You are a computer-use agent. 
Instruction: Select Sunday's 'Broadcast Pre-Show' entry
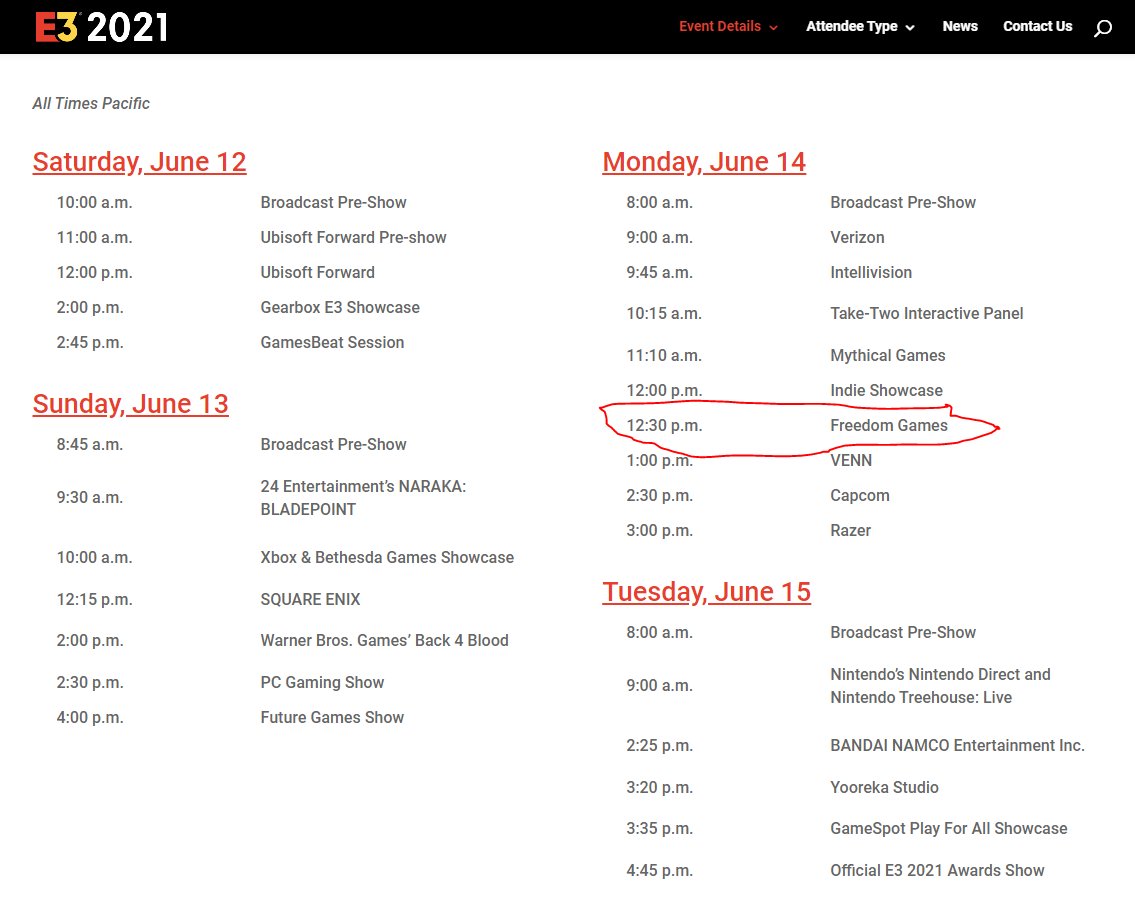pyautogui.click(x=334, y=444)
